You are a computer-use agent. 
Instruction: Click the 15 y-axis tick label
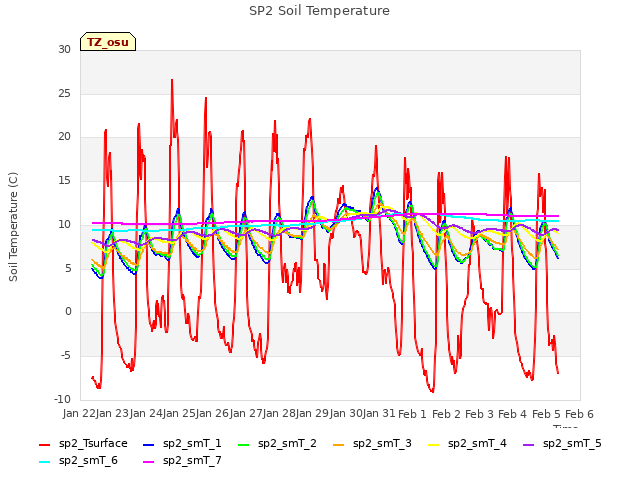coord(64,180)
